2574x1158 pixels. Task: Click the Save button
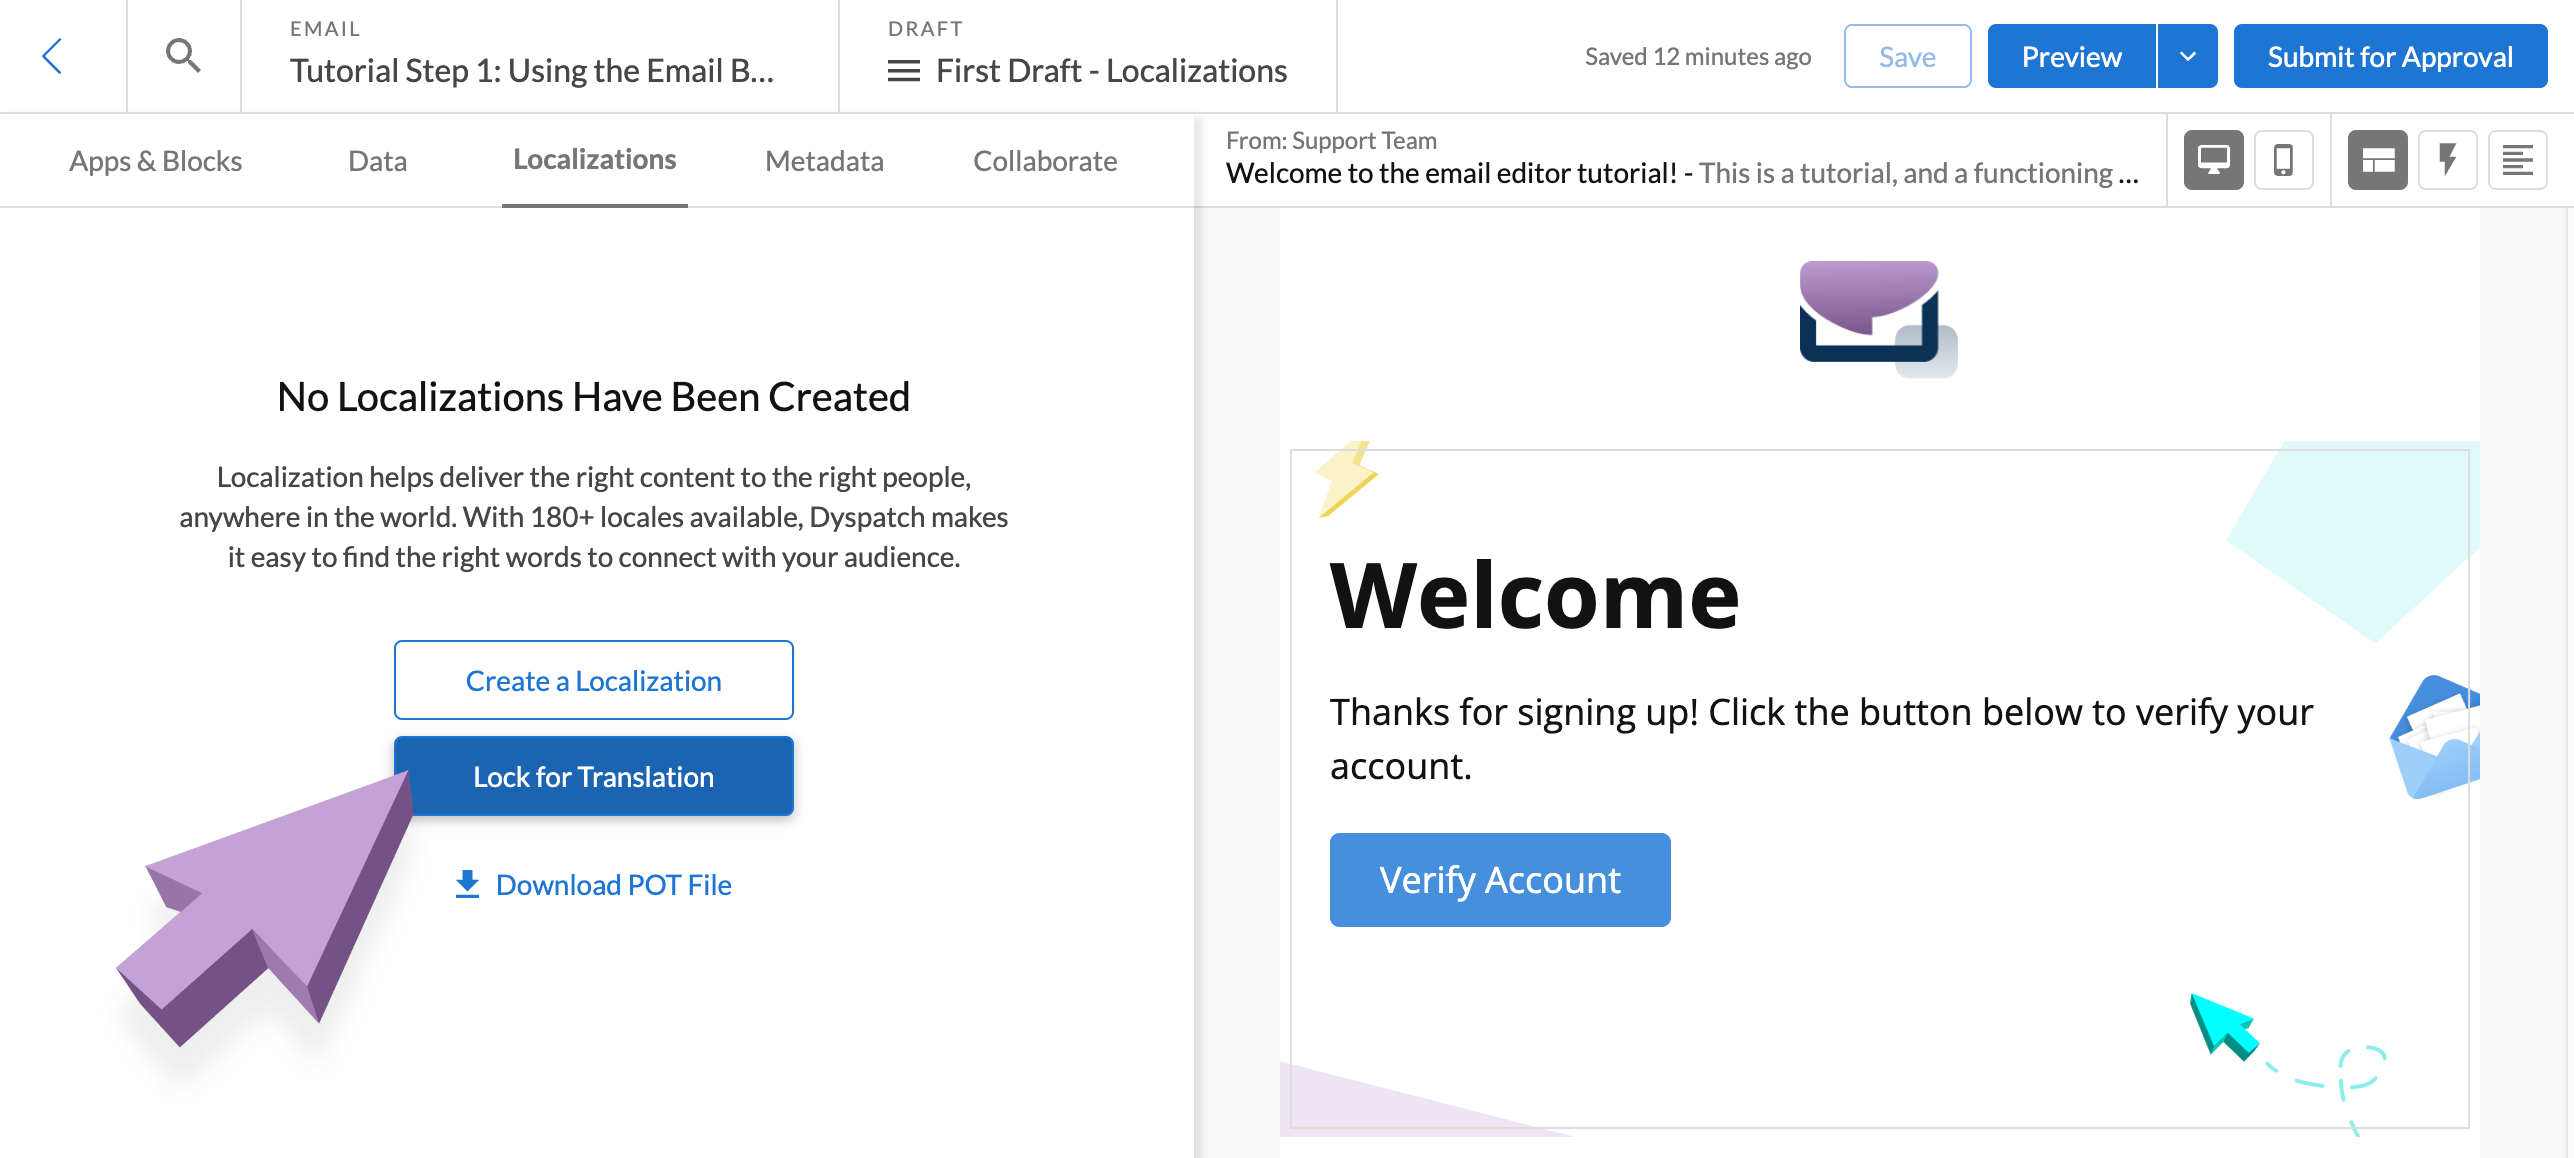pyautogui.click(x=1907, y=57)
